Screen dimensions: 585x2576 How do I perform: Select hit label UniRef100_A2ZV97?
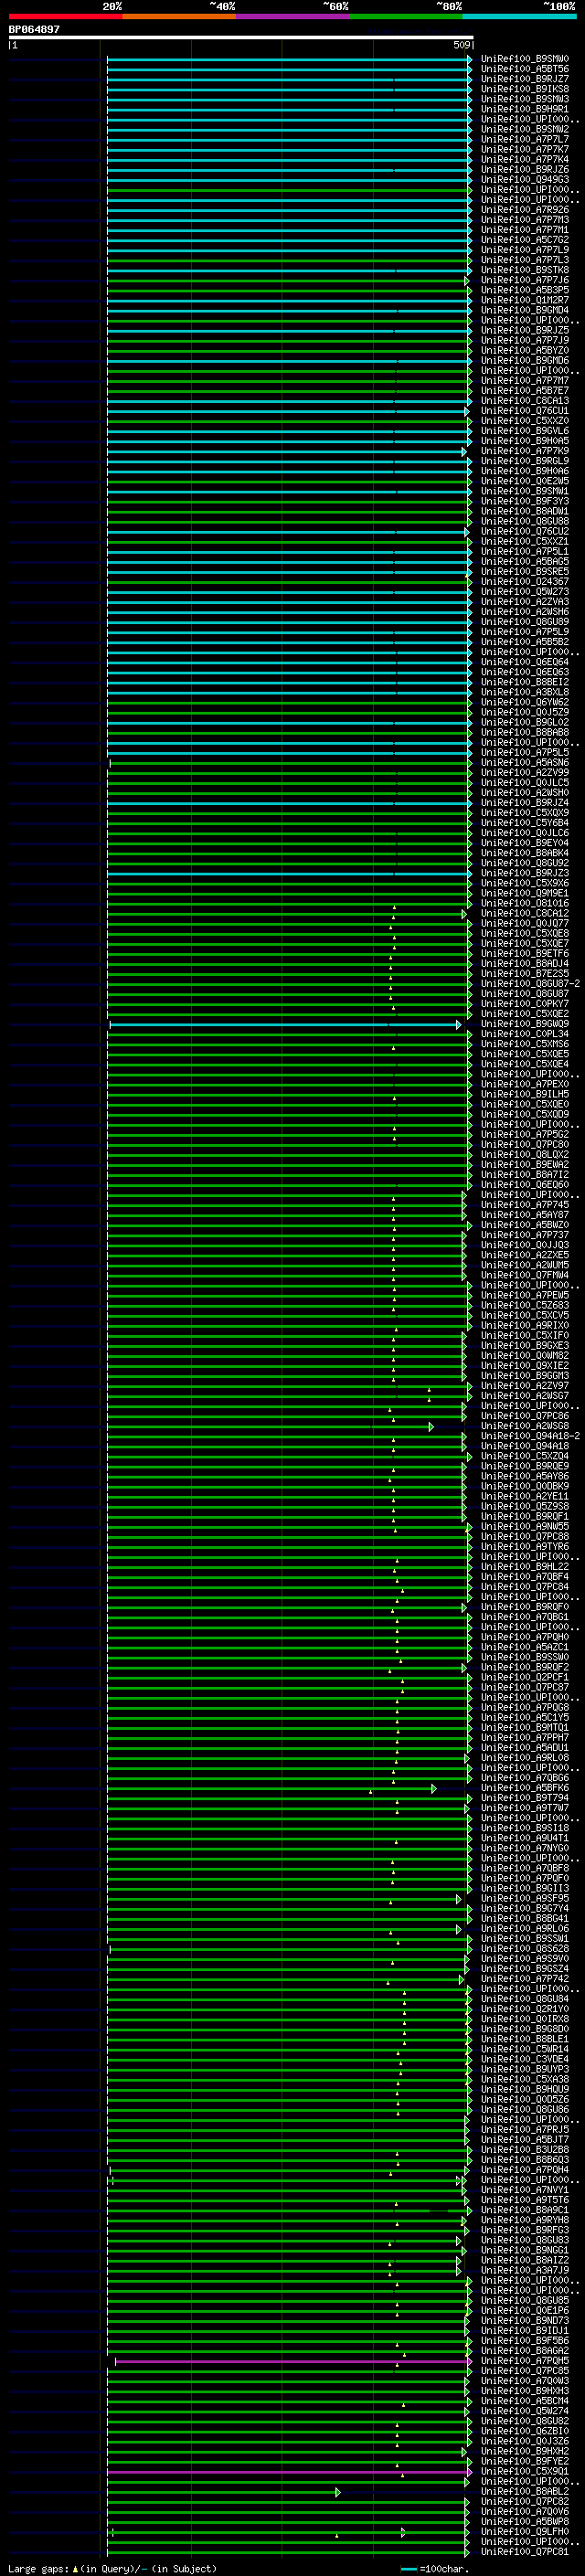point(525,1386)
